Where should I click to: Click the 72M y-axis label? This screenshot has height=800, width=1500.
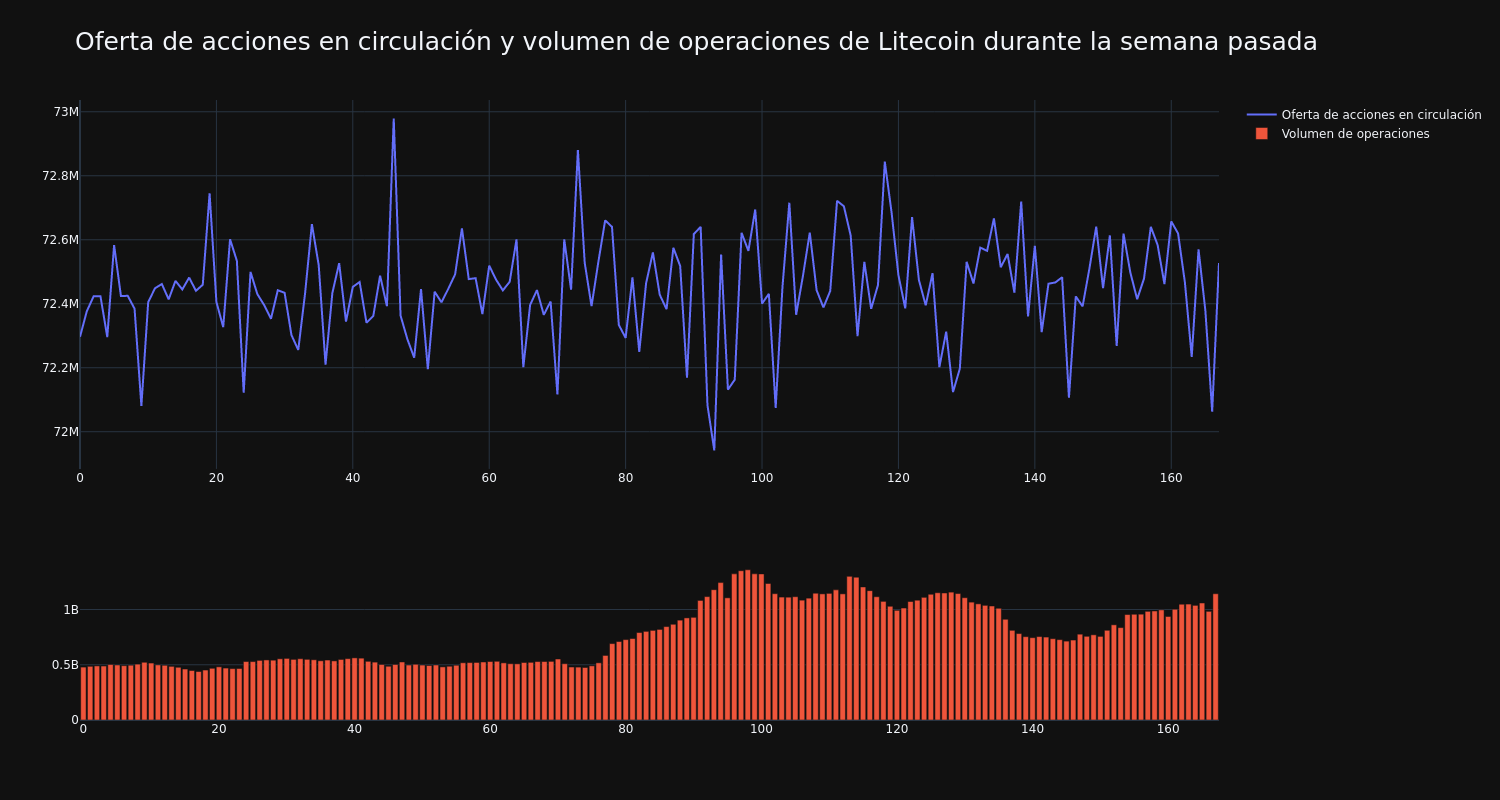coord(66,431)
